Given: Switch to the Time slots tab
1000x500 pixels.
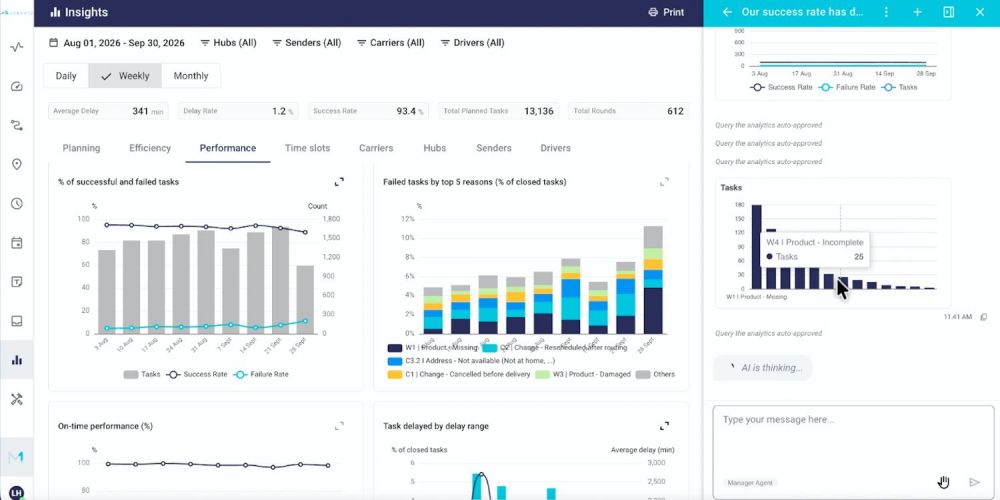Looking at the screenshot, I should click(307, 148).
